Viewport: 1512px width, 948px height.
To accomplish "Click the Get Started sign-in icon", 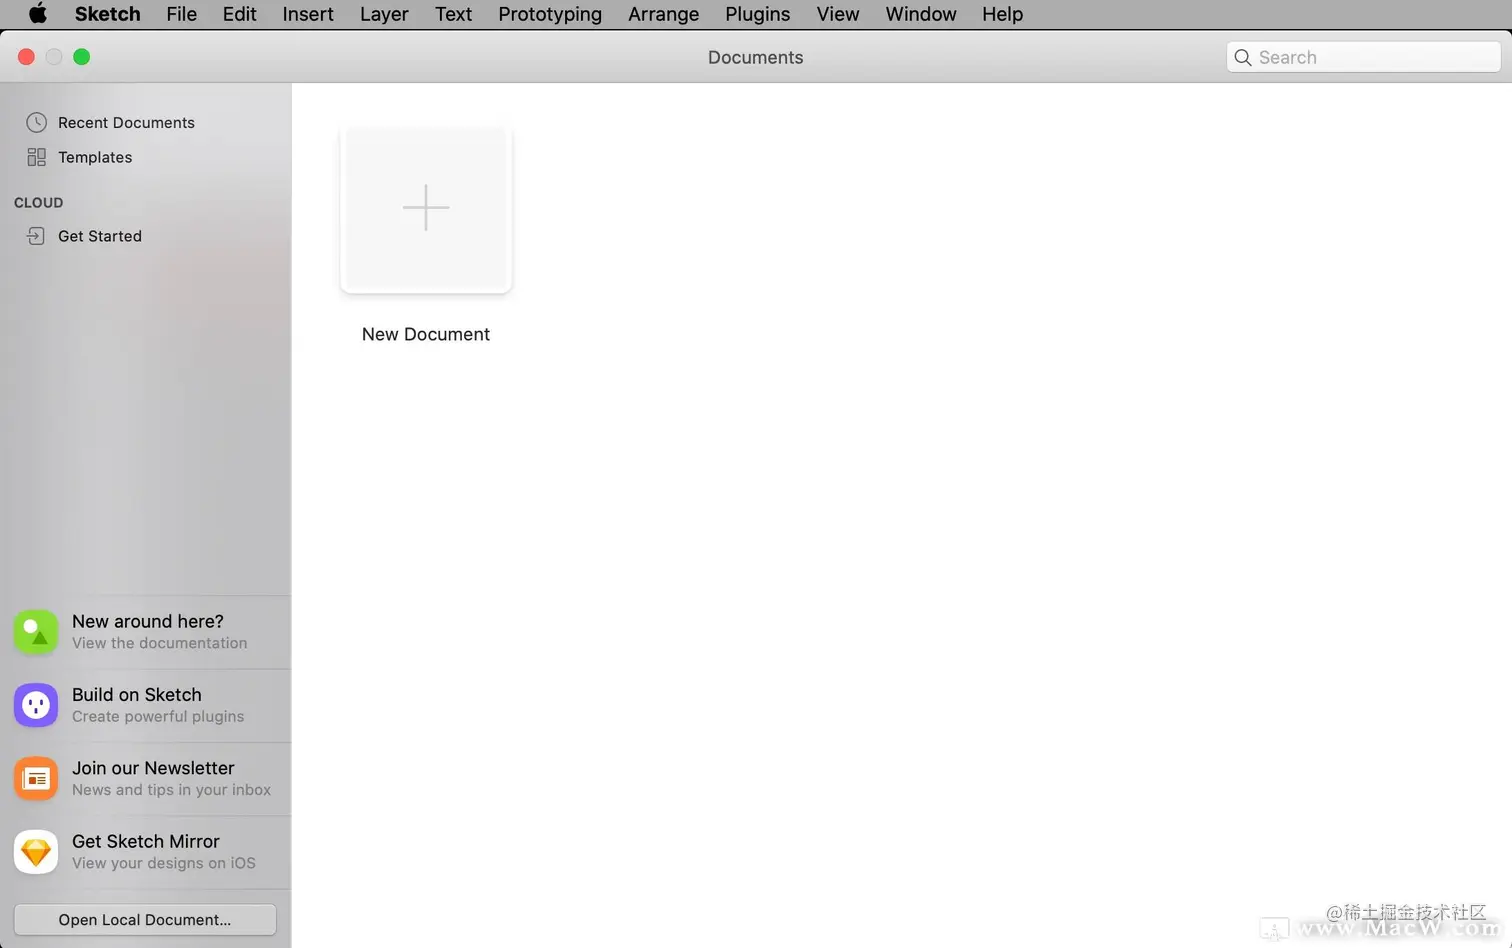I will [x=36, y=236].
